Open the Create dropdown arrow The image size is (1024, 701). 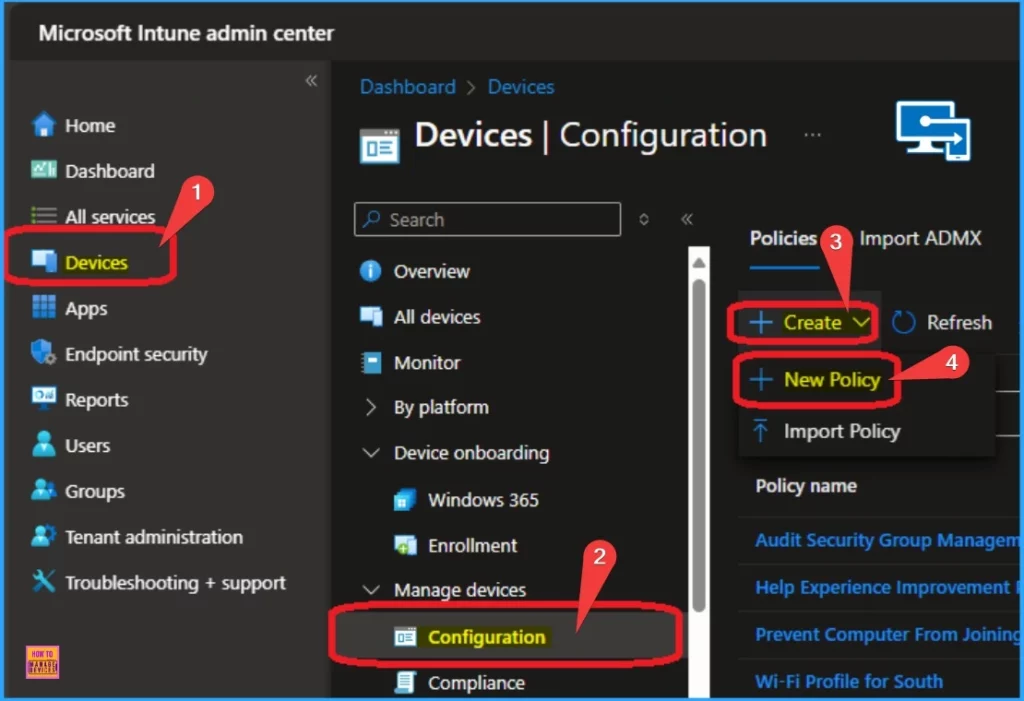click(x=861, y=321)
